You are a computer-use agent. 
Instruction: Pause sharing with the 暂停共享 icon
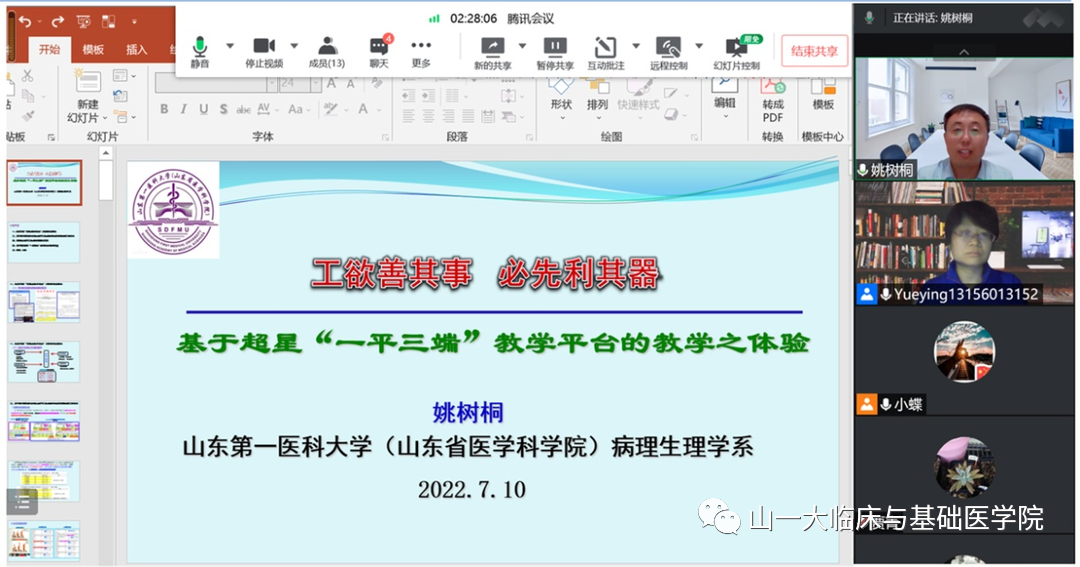pos(555,46)
